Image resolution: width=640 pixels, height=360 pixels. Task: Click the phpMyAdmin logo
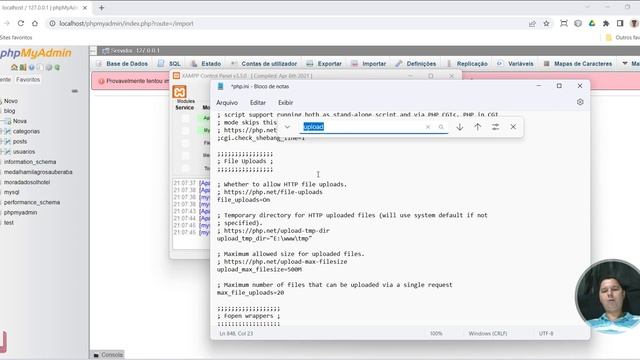click(36, 53)
